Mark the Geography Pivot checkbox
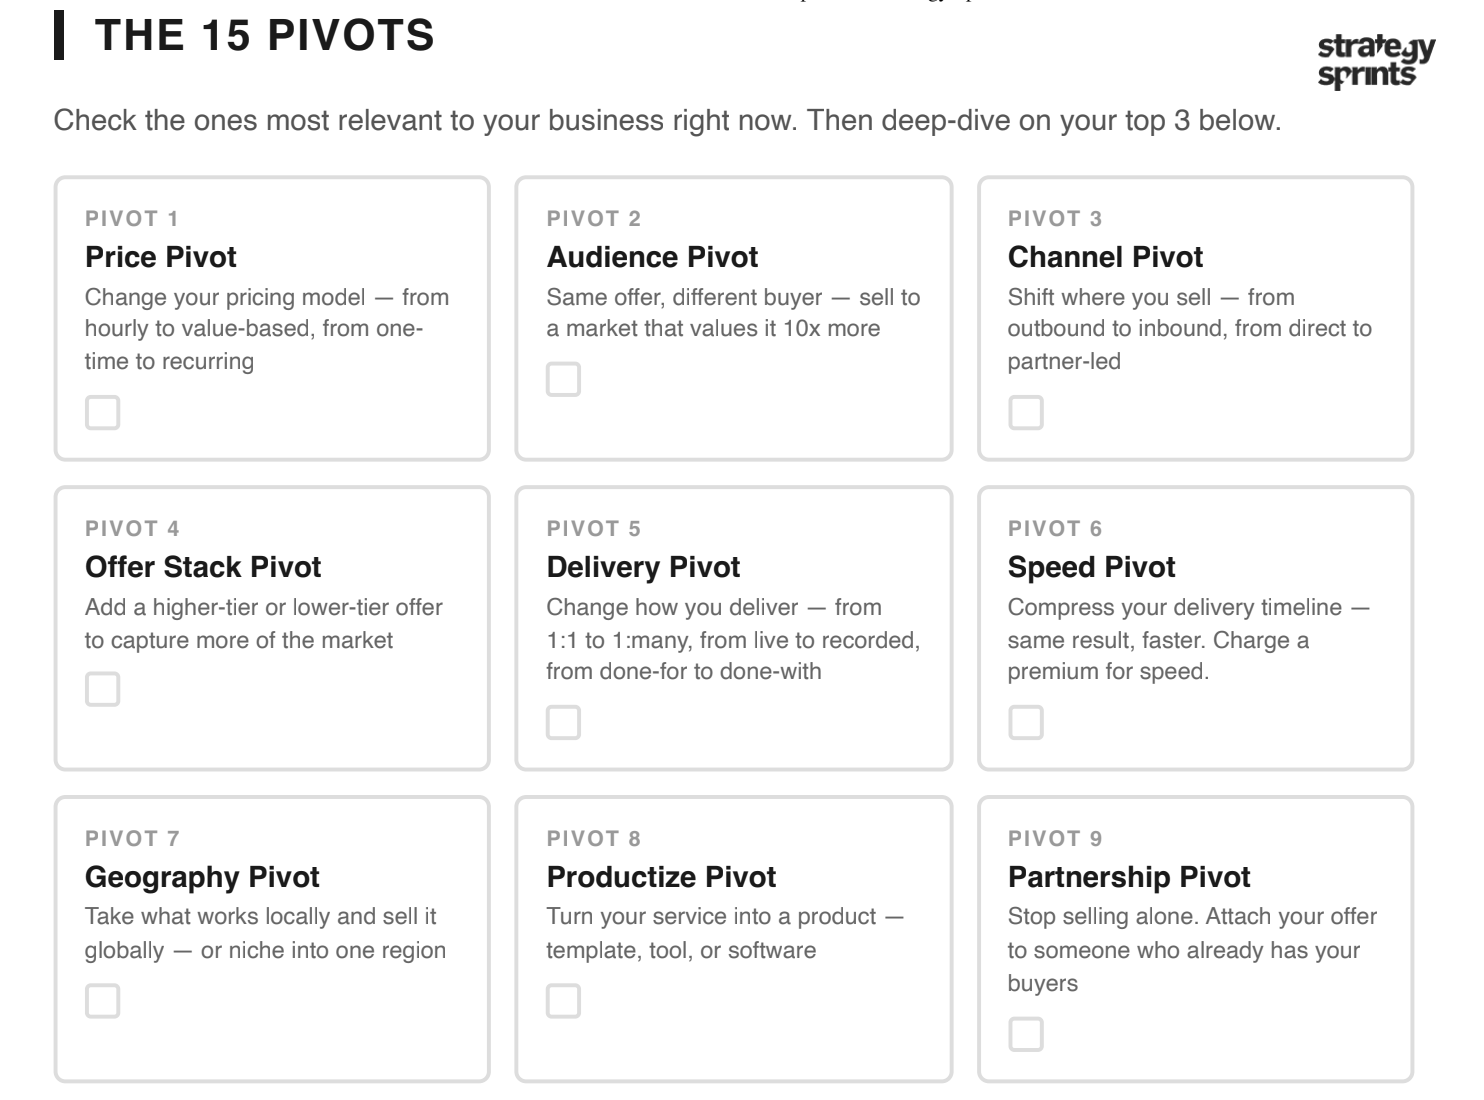 pyautogui.click(x=102, y=1001)
